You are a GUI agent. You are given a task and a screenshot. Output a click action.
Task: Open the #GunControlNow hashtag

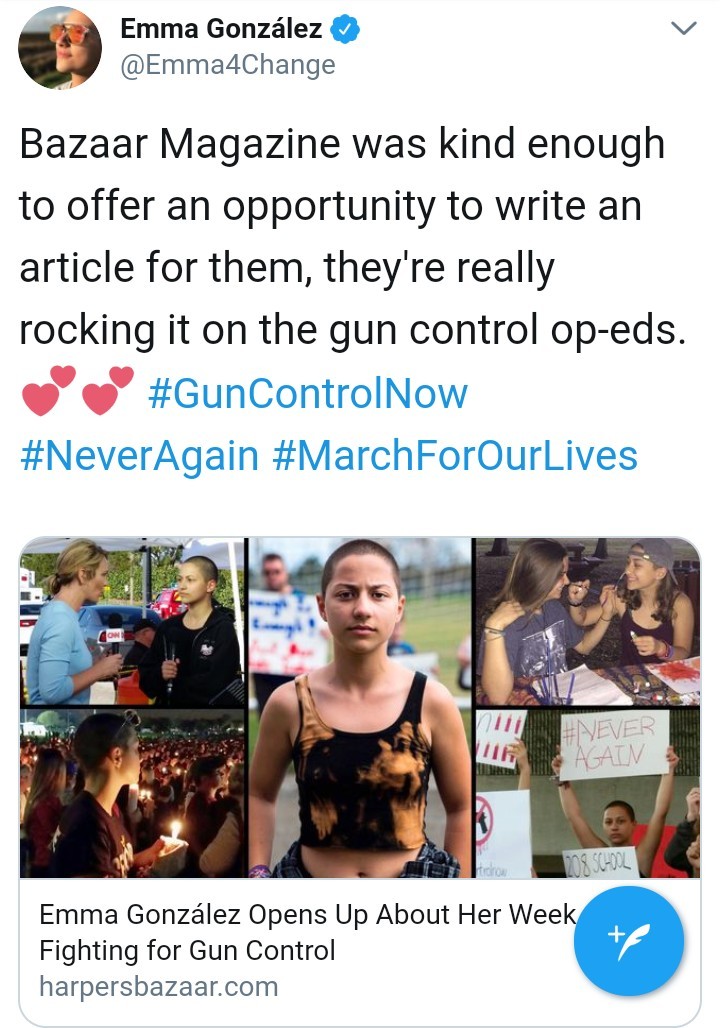pyautogui.click(x=308, y=393)
